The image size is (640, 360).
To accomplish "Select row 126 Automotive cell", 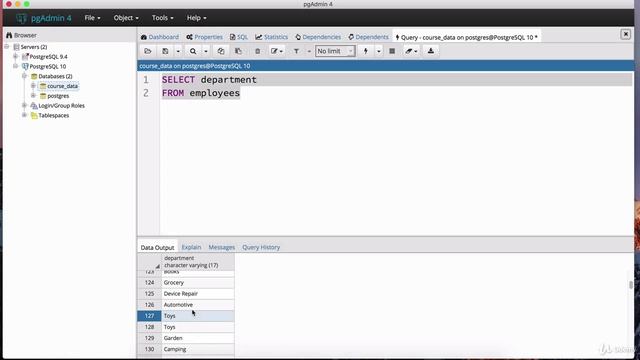I will (x=198, y=304).
